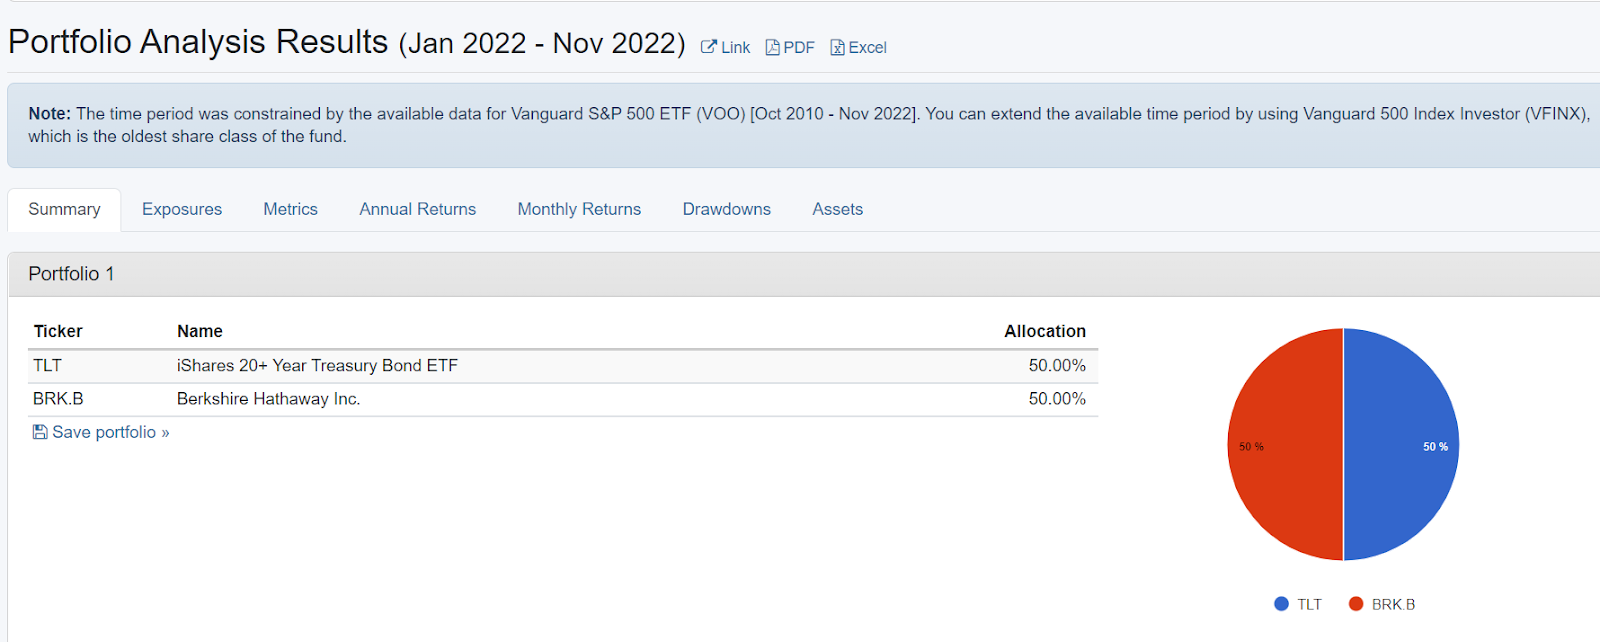Click the red BRK.B legend marker
The image size is (1600, 642).
pyautogui.click(x=1356, y=604)
